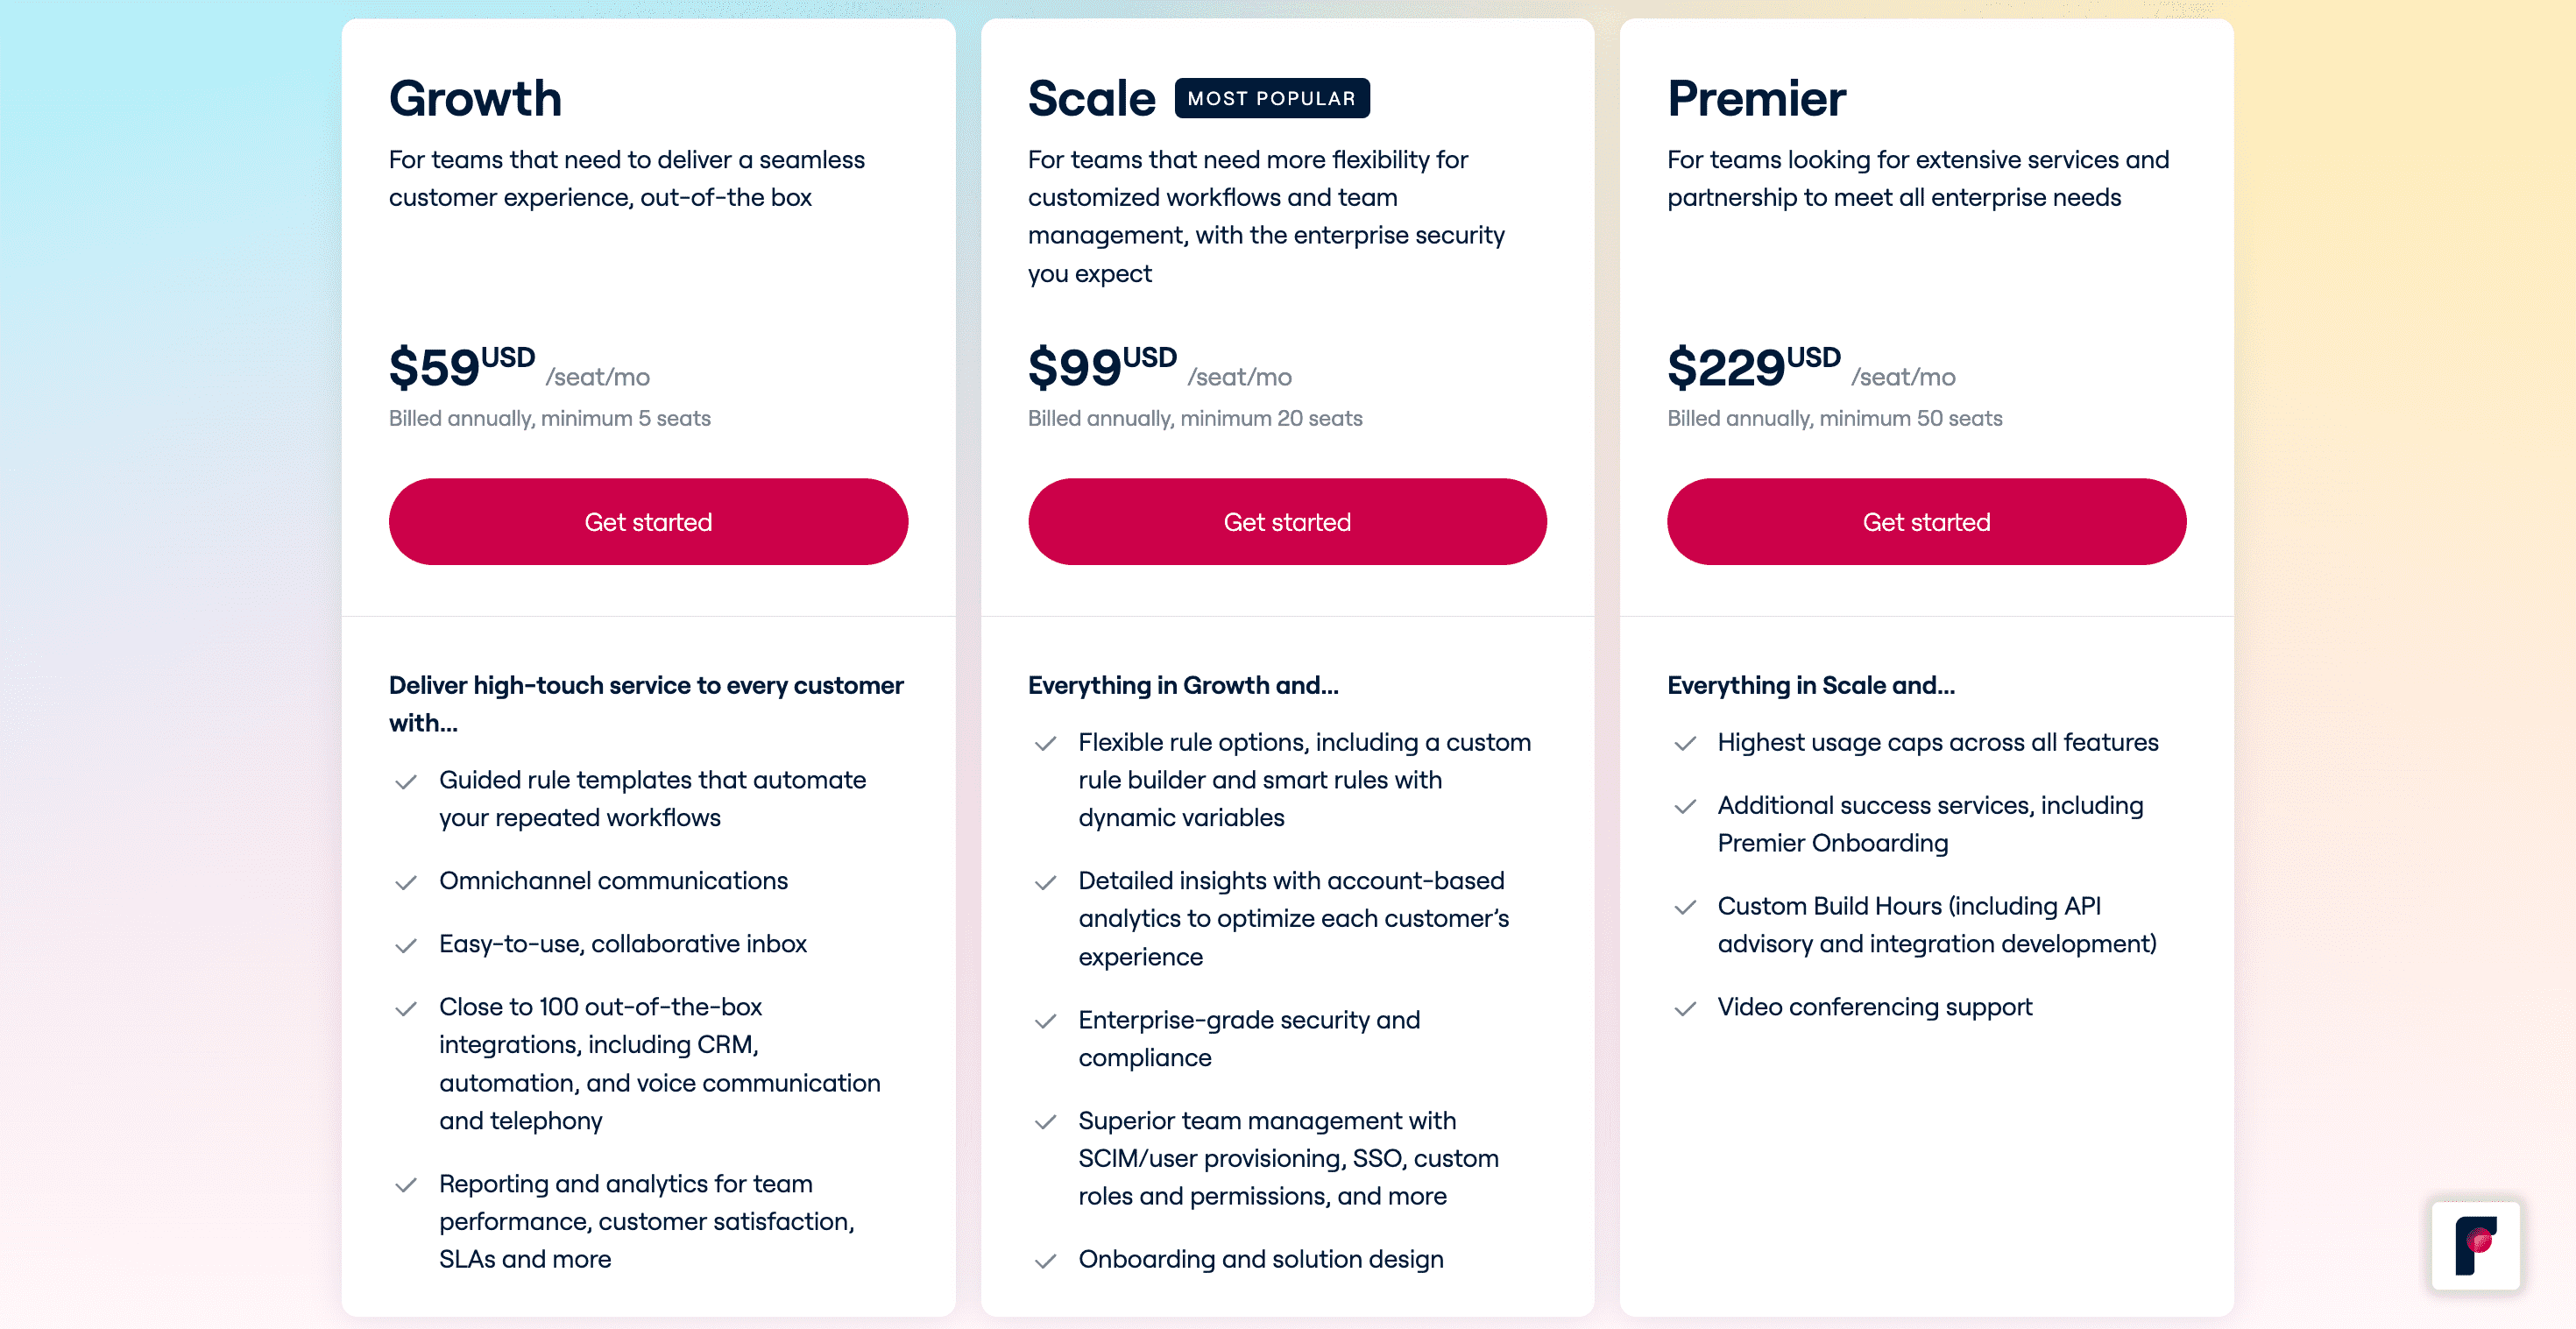Click Get started under the Premier plan
Image resolution: width=2576 pixels, height=1329 pixels.
pos(1926,522)
